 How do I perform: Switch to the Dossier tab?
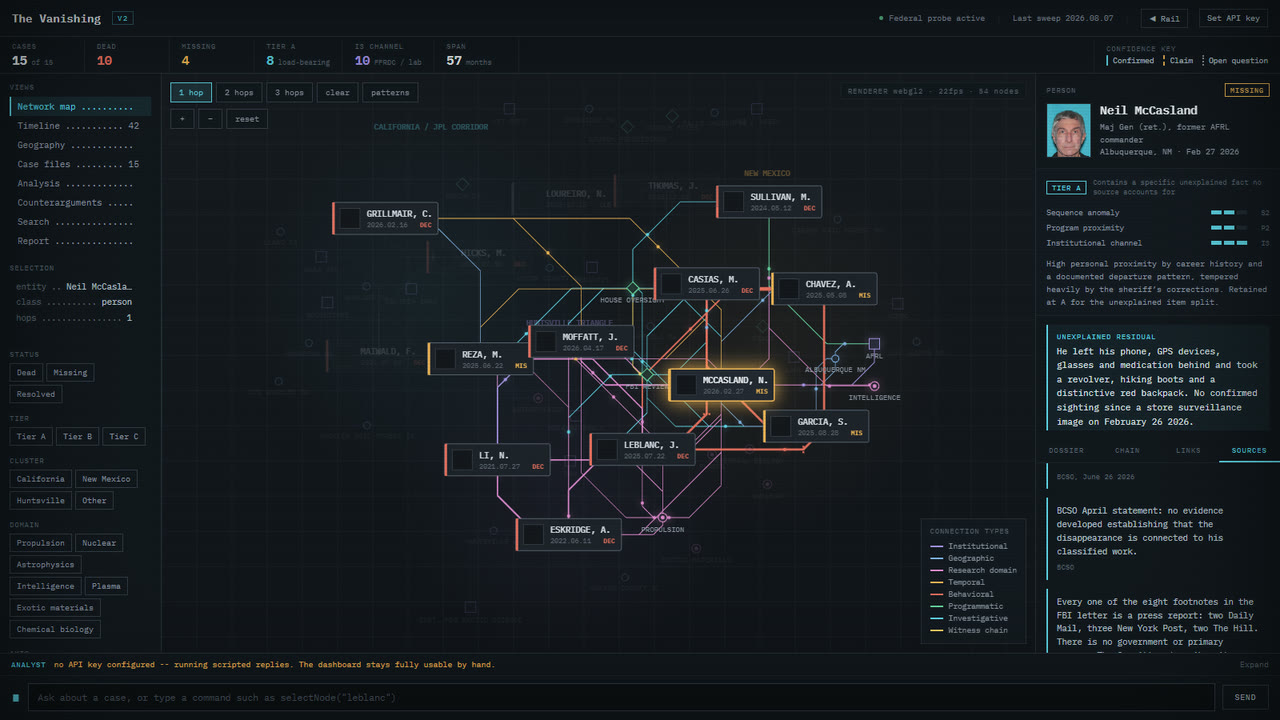click(1066, 451)
